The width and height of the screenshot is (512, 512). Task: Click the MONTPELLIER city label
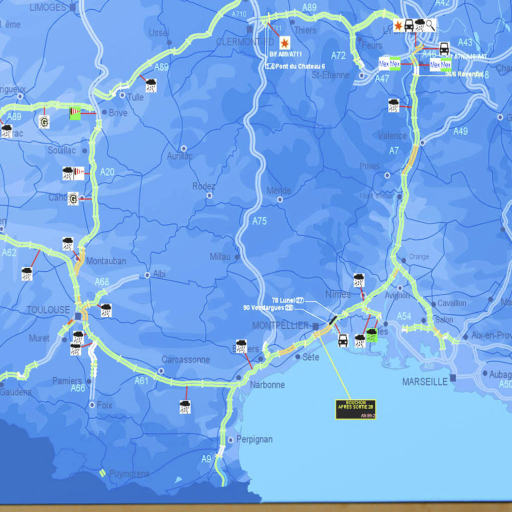(x=281, y=326)
